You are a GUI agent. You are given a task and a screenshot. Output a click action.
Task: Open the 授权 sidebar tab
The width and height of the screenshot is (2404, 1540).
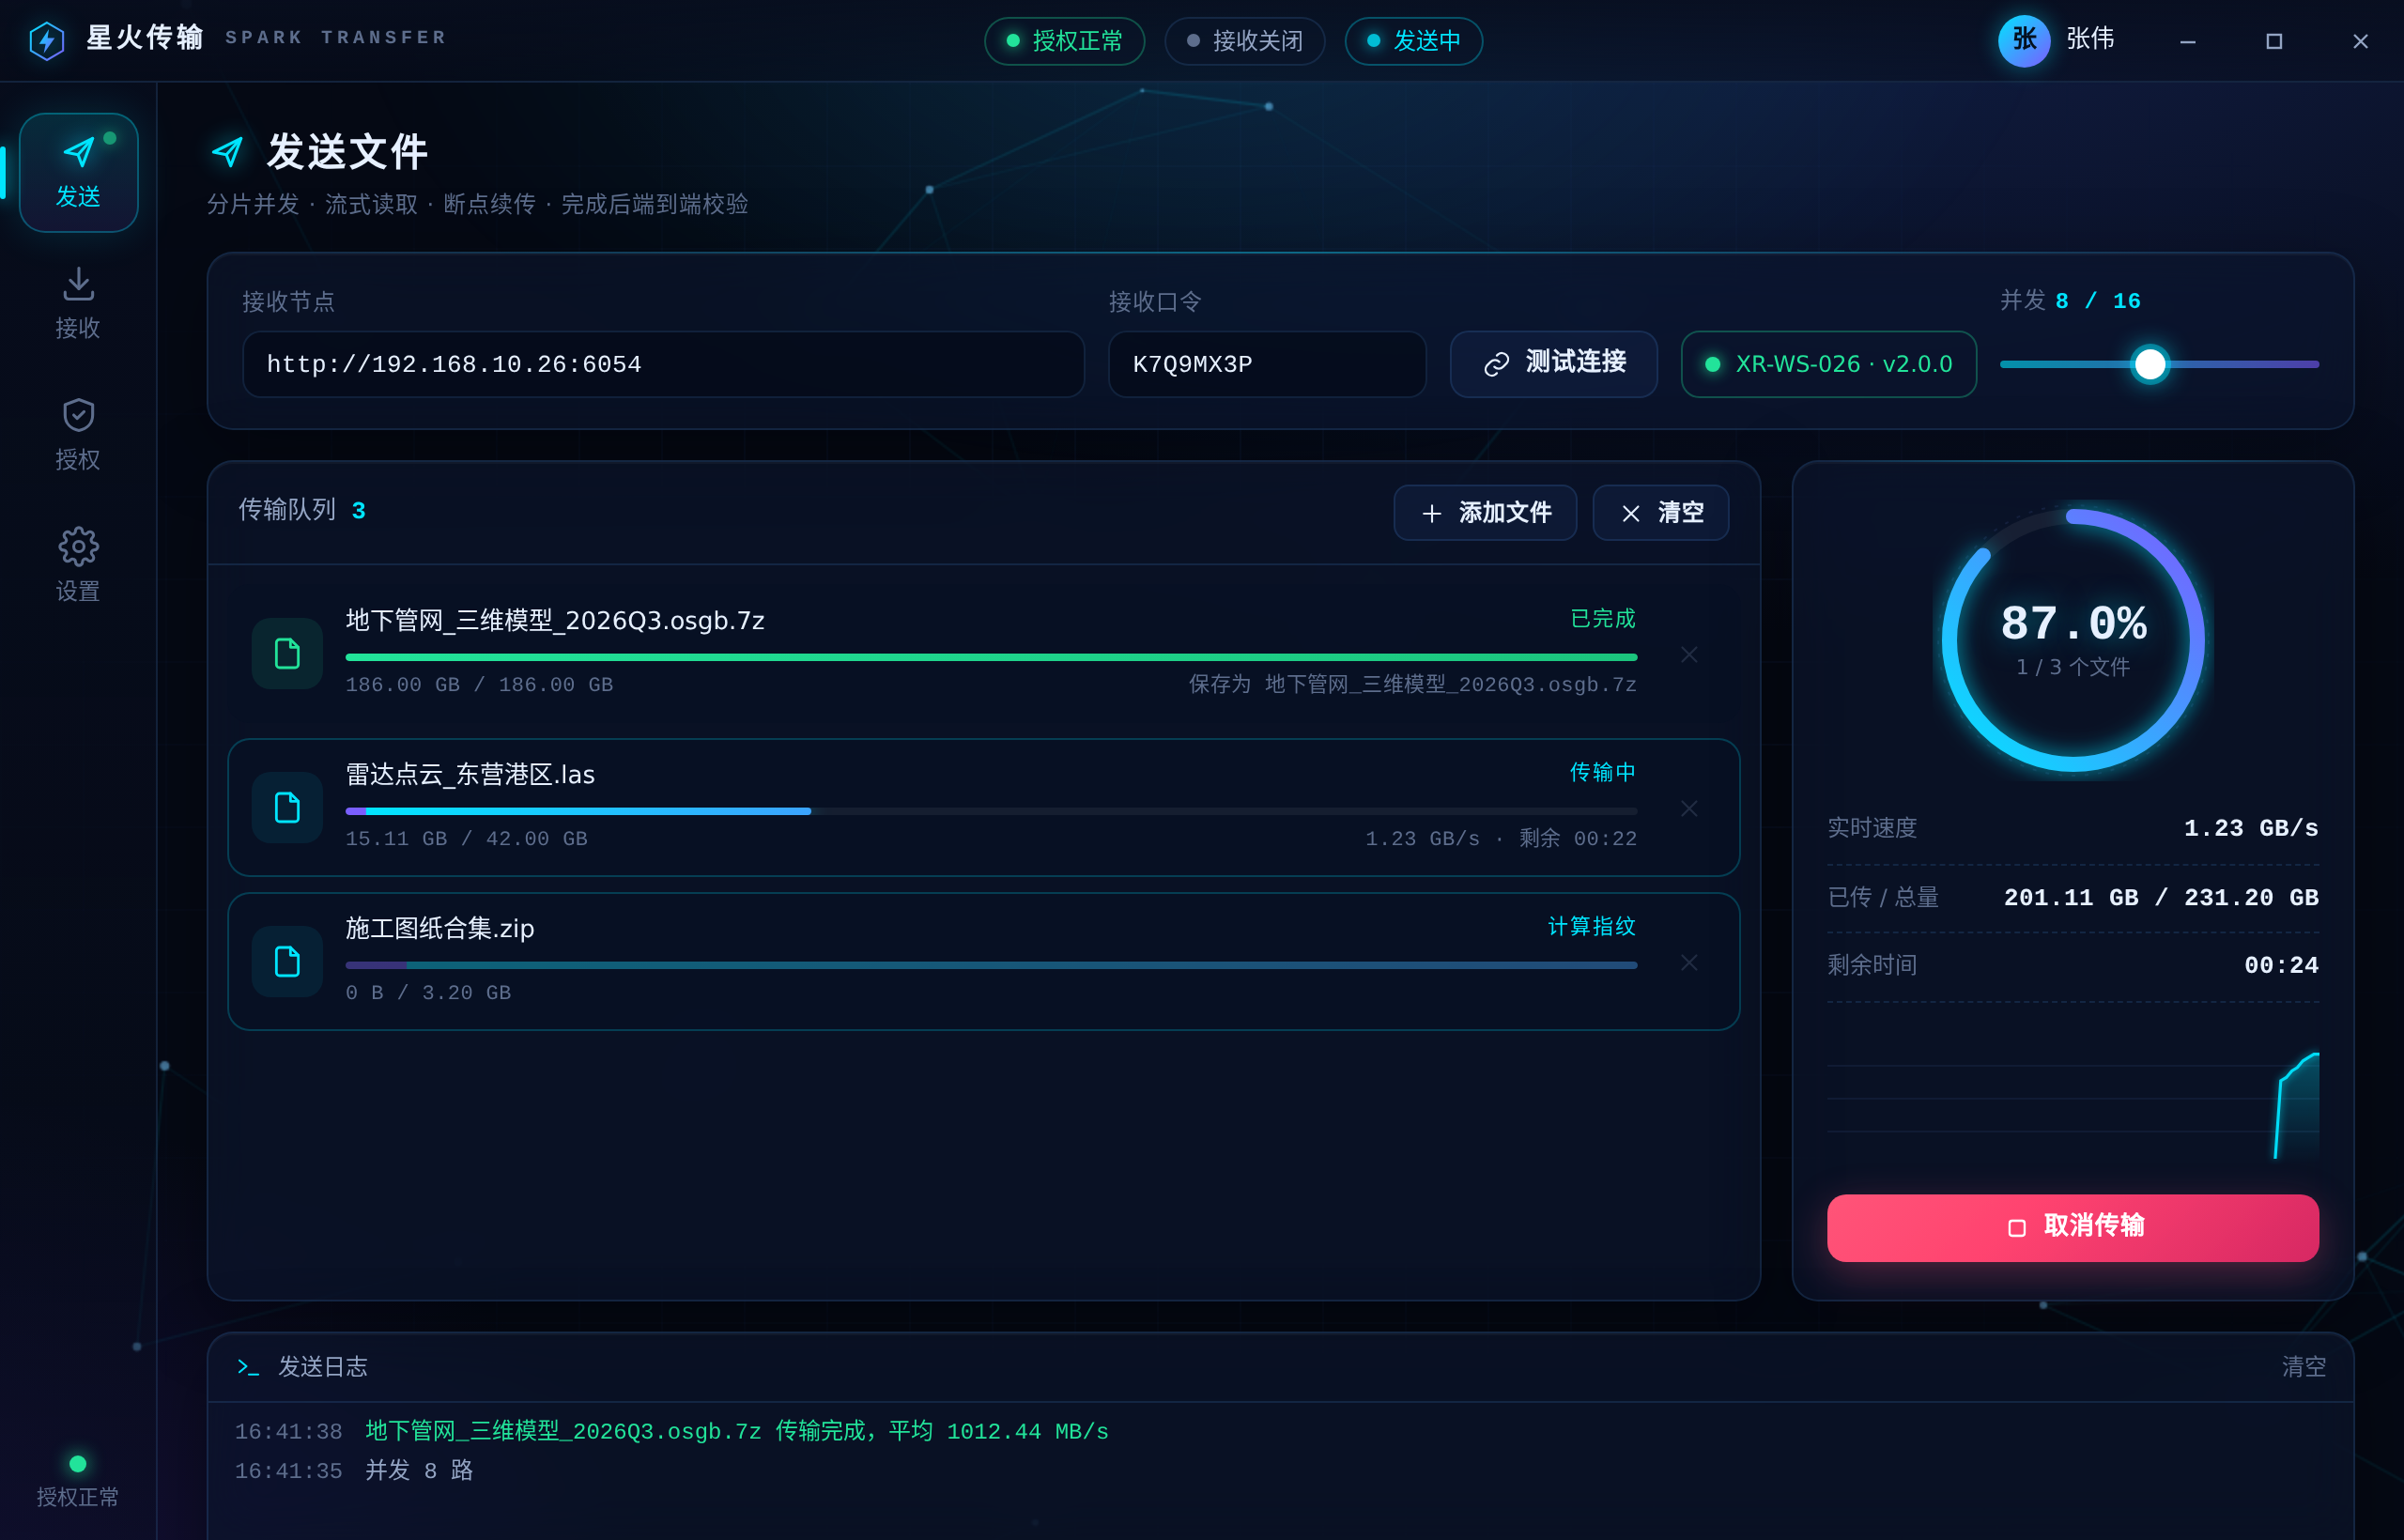click(78, 435)
